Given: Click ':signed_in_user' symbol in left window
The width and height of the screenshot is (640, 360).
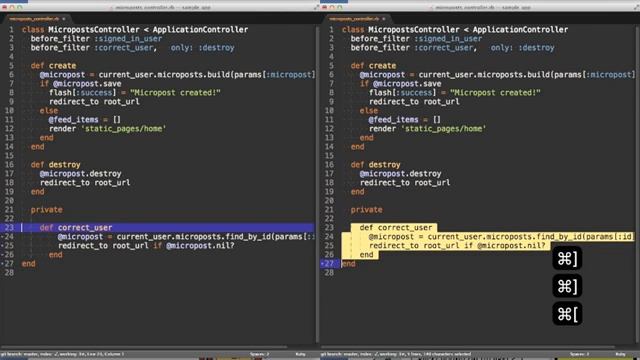Looking at the screenshot, I should pyautogui.click(x=128, y=39).
